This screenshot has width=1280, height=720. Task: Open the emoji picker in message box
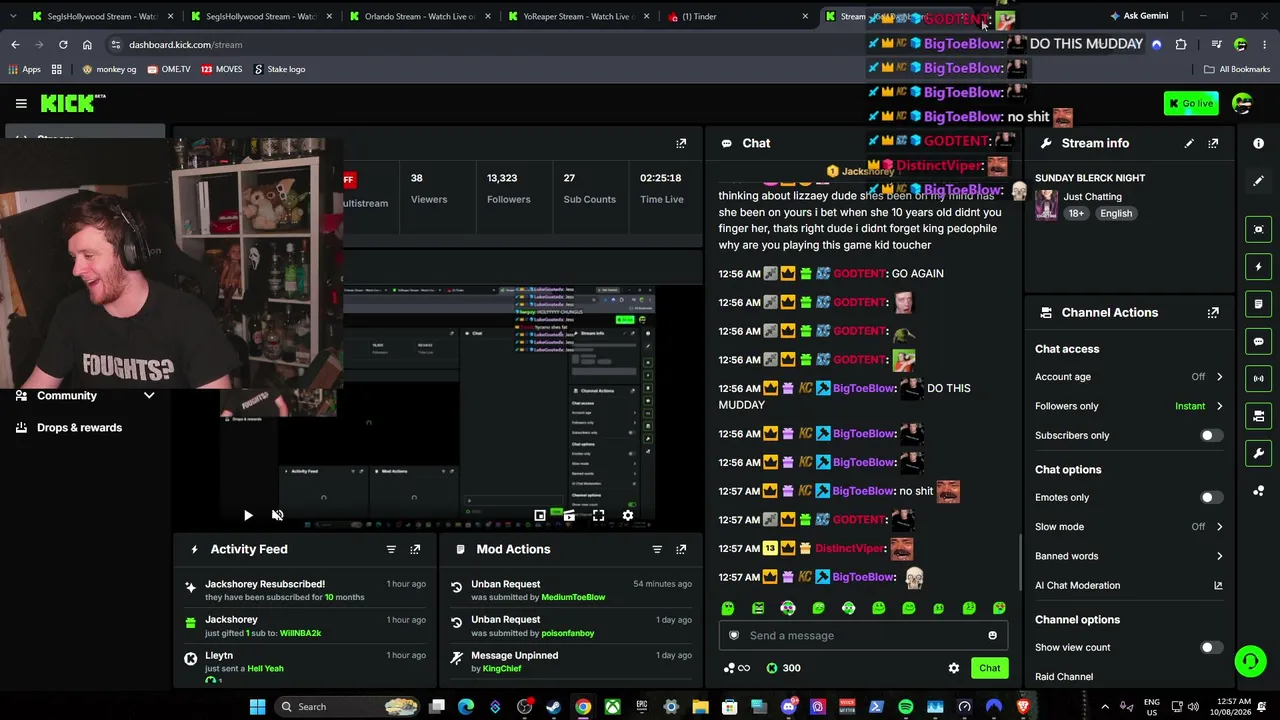pos(992,636)
